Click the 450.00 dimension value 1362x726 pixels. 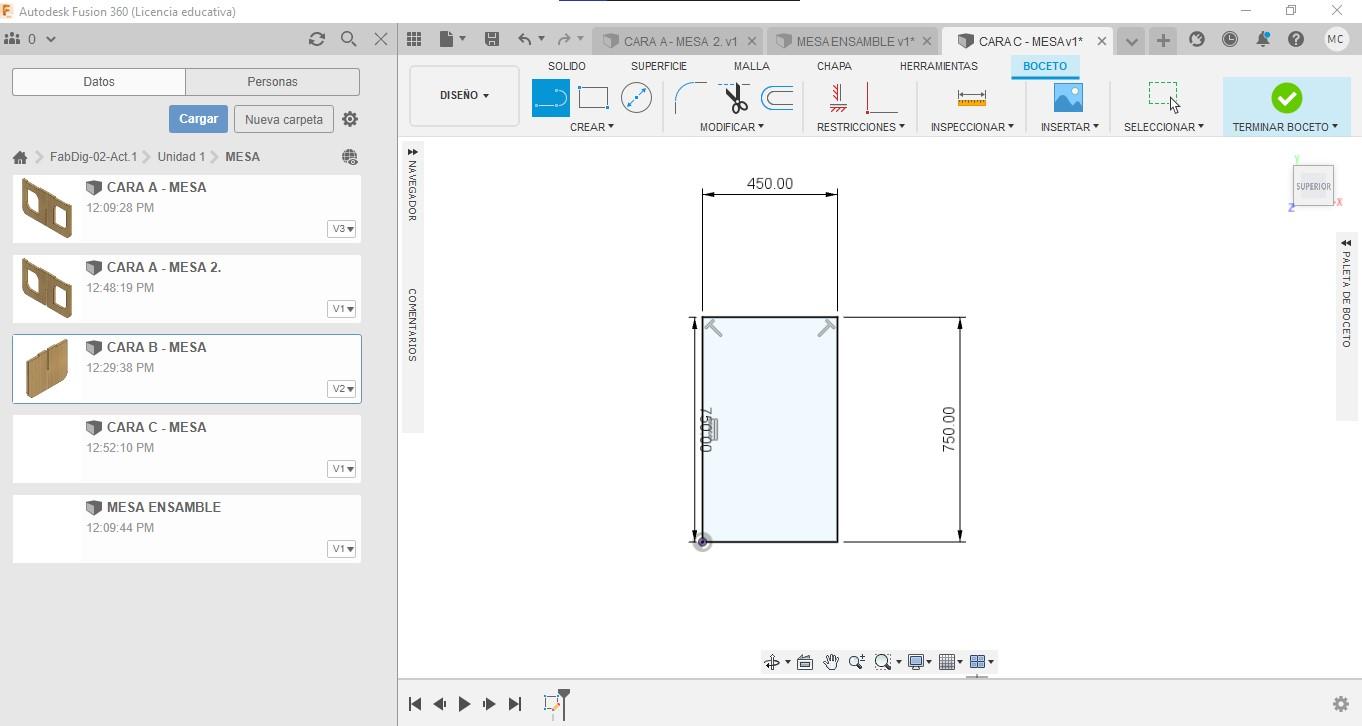pos(770,184)
